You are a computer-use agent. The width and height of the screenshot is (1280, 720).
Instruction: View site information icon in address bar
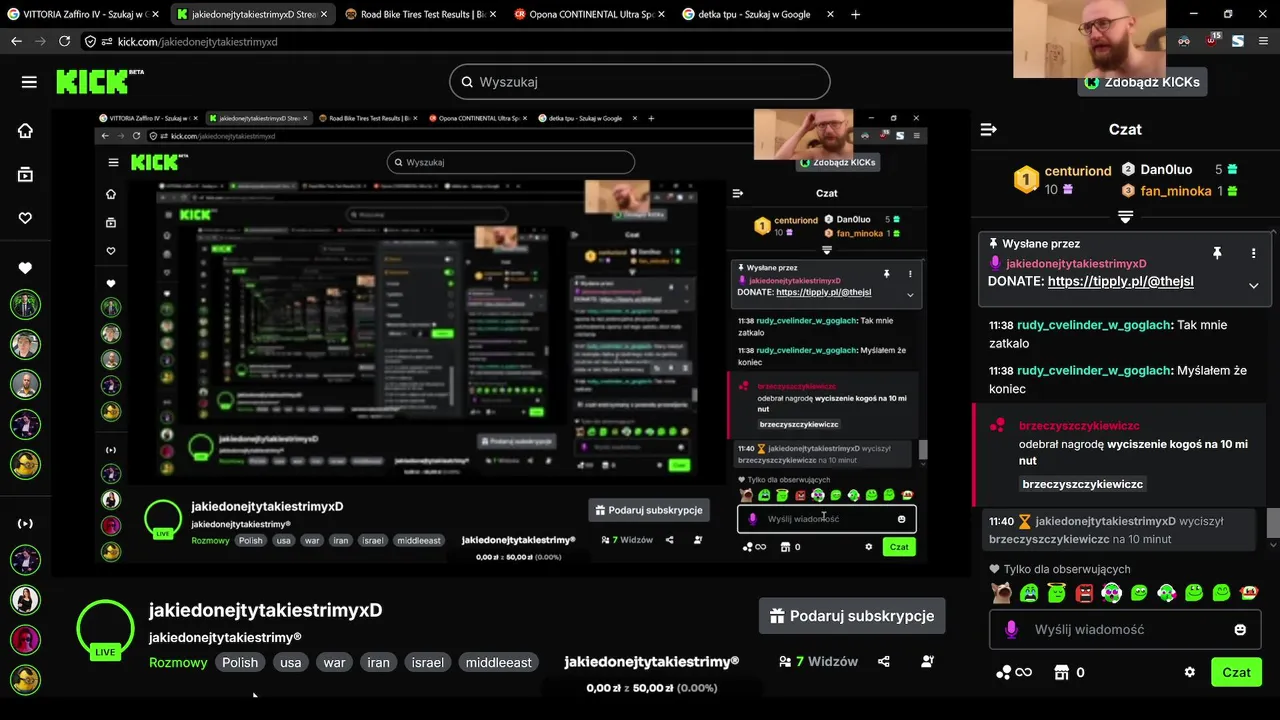91,42
